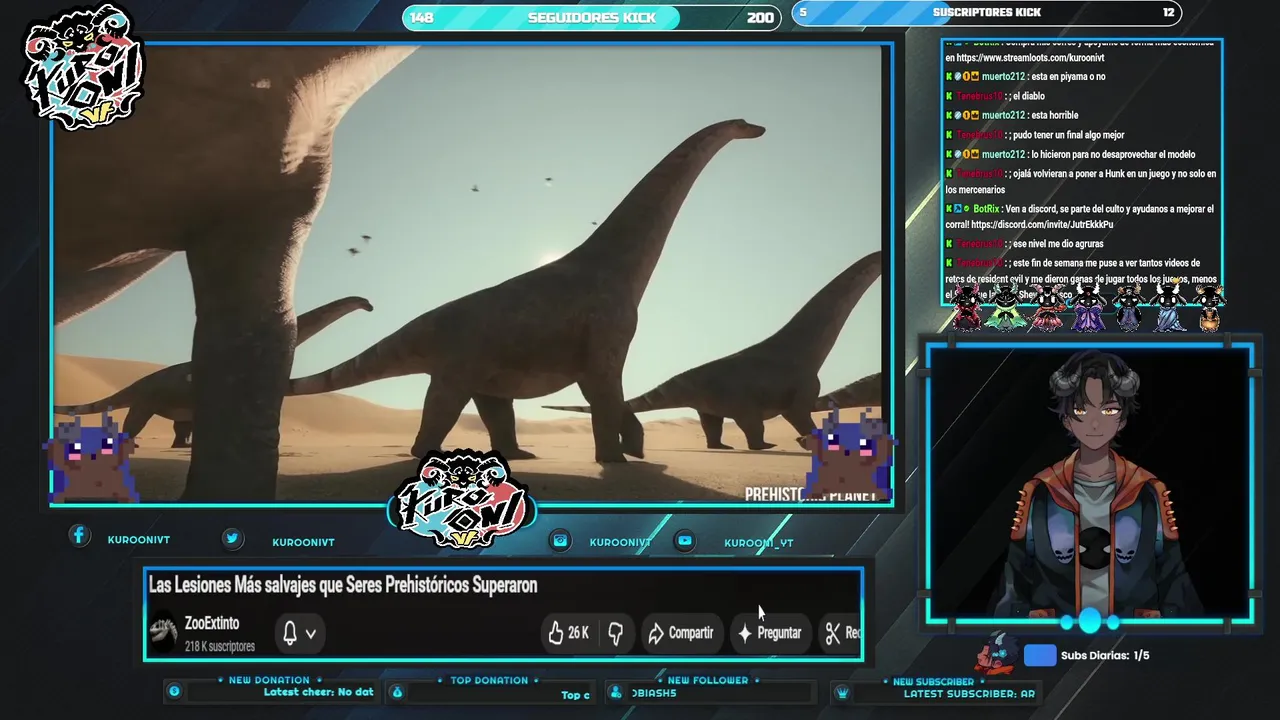Click the ZooExtinto channel name

tap(212, 624)
